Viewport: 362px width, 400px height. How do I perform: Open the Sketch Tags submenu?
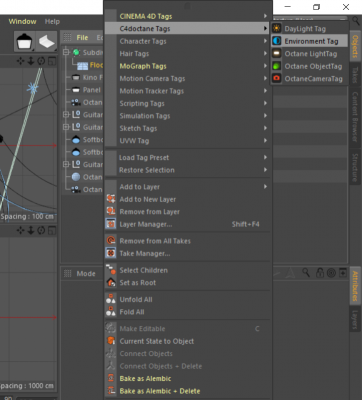tap(188, 128)
